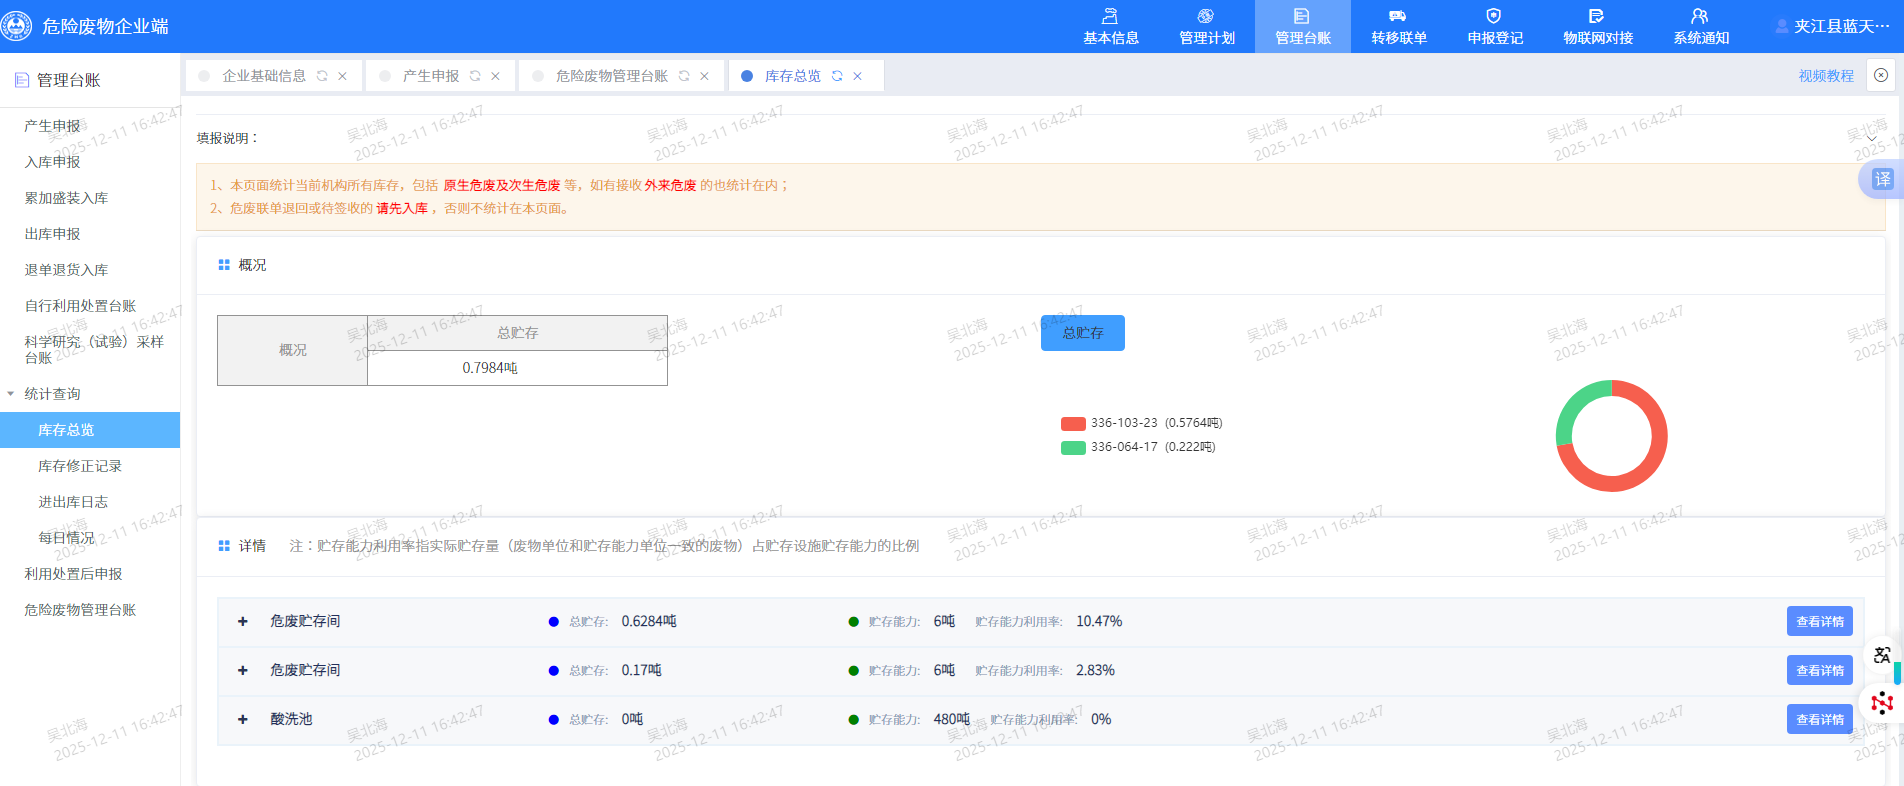The image size is (1904, 786).
Task: Open 转移联单 truck icon in header
Action: pos(1398,17)
